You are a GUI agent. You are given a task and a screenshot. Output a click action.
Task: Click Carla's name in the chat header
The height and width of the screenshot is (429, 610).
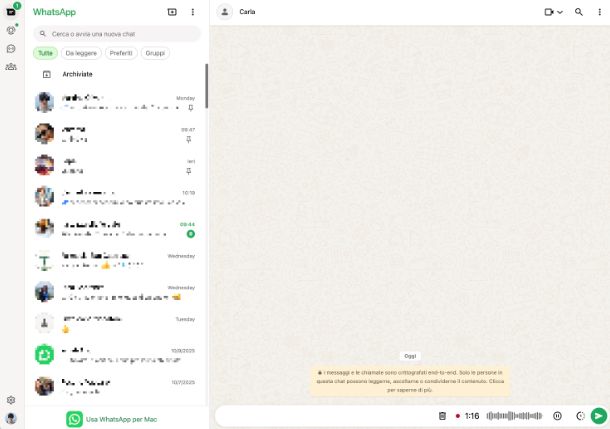(x=247, y=12)
